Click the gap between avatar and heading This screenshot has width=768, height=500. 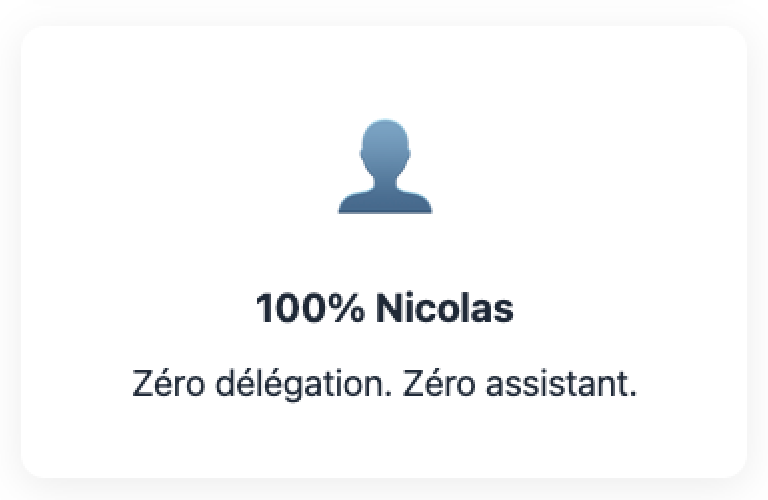pos(384,250)
